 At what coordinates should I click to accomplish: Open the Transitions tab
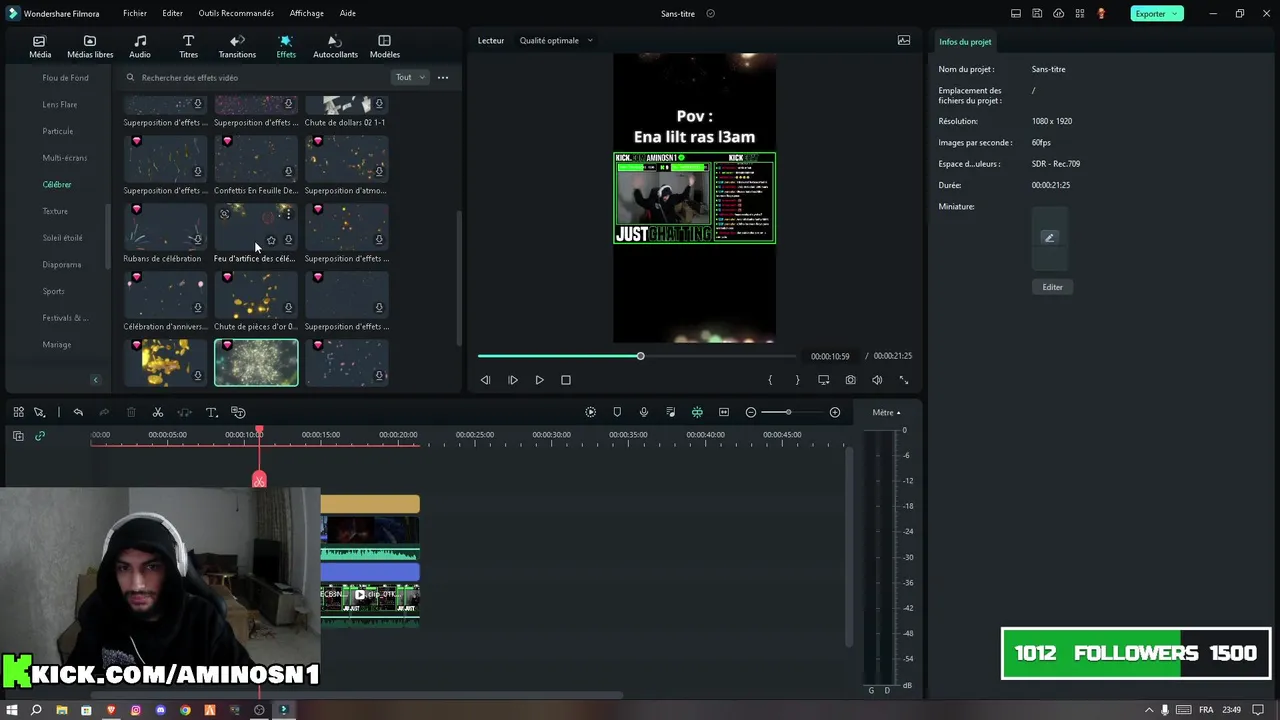237,47
